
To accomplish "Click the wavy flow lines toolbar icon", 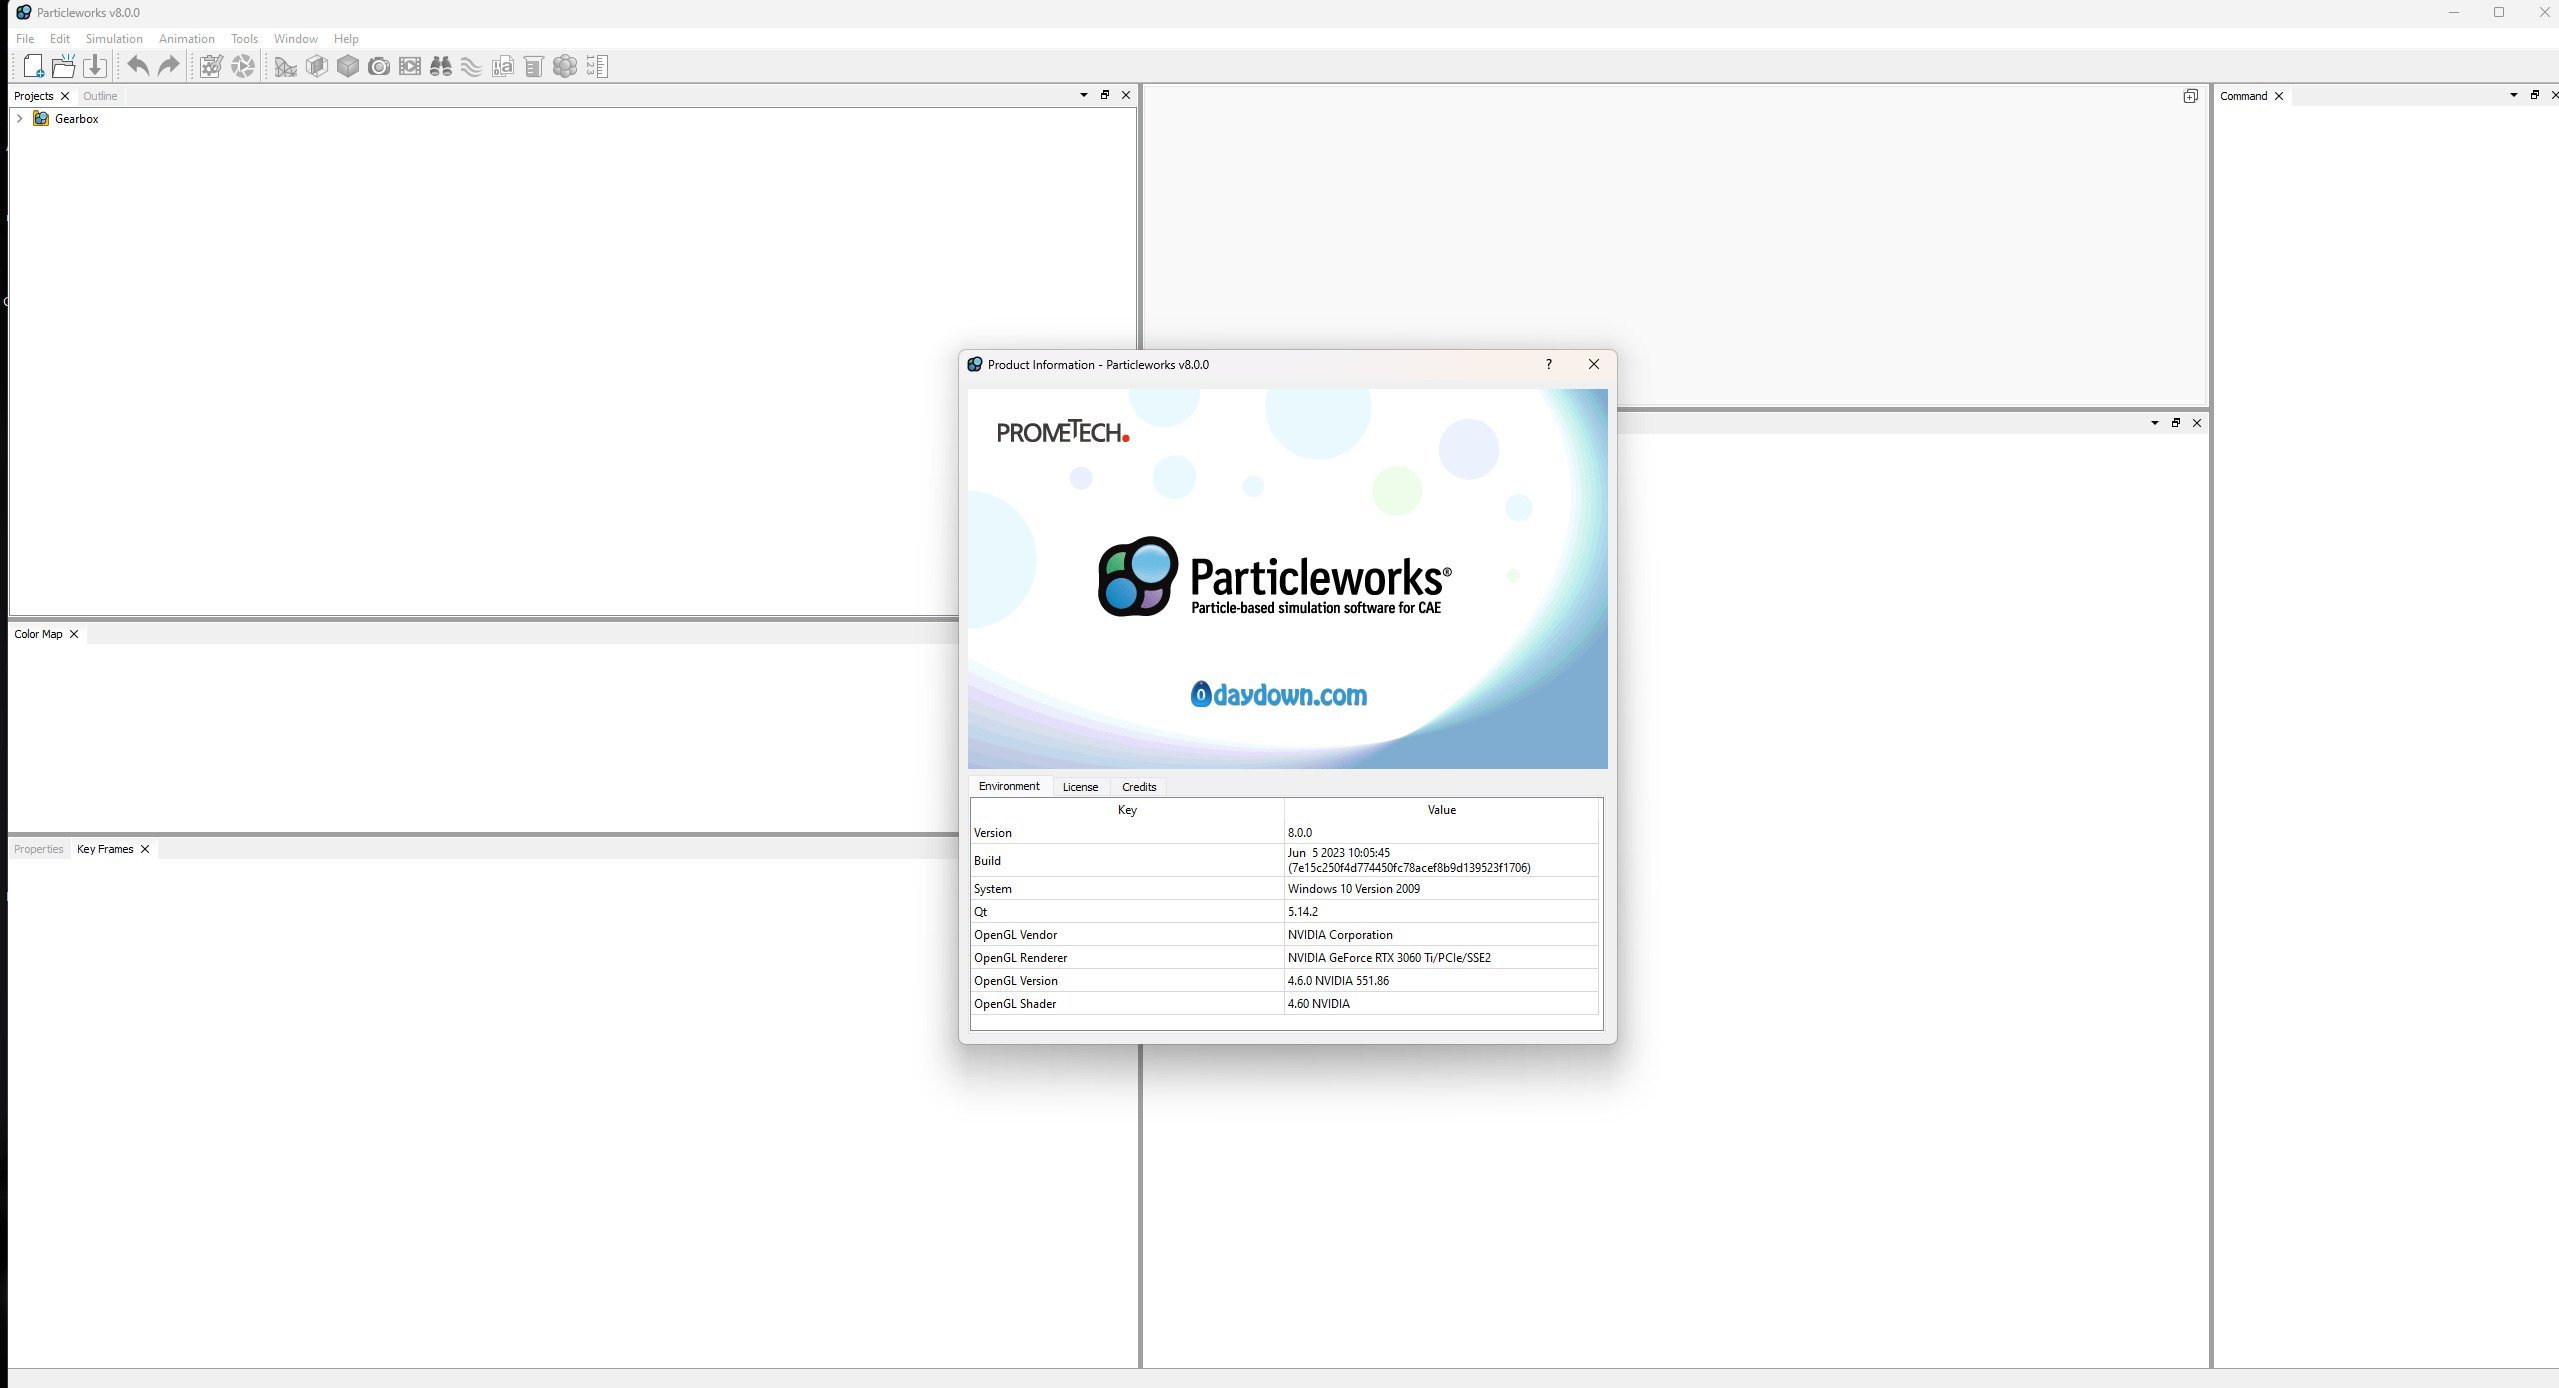I will point(472,67).
